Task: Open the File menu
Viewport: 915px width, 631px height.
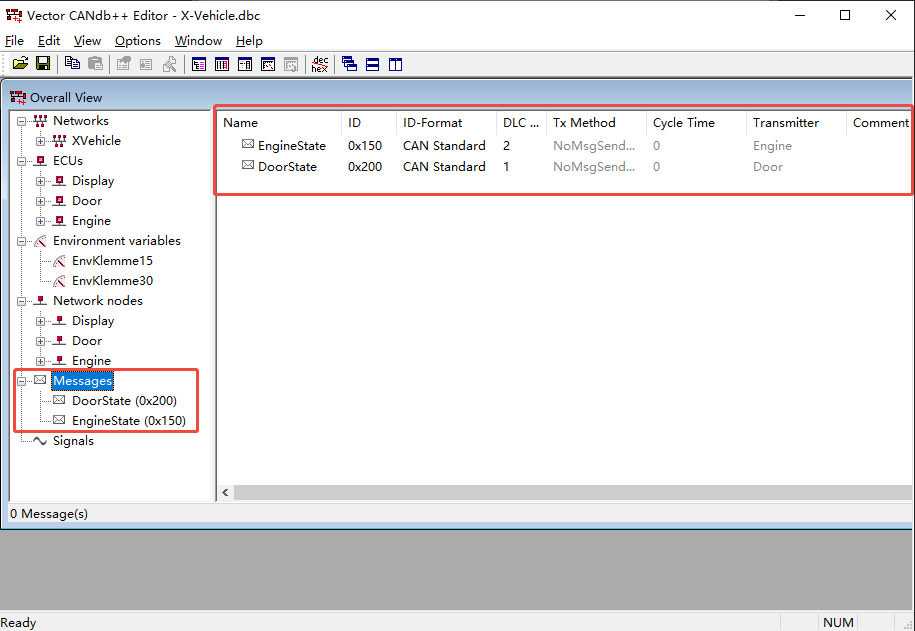Action: pyautogui.click(x=14, y=41)
